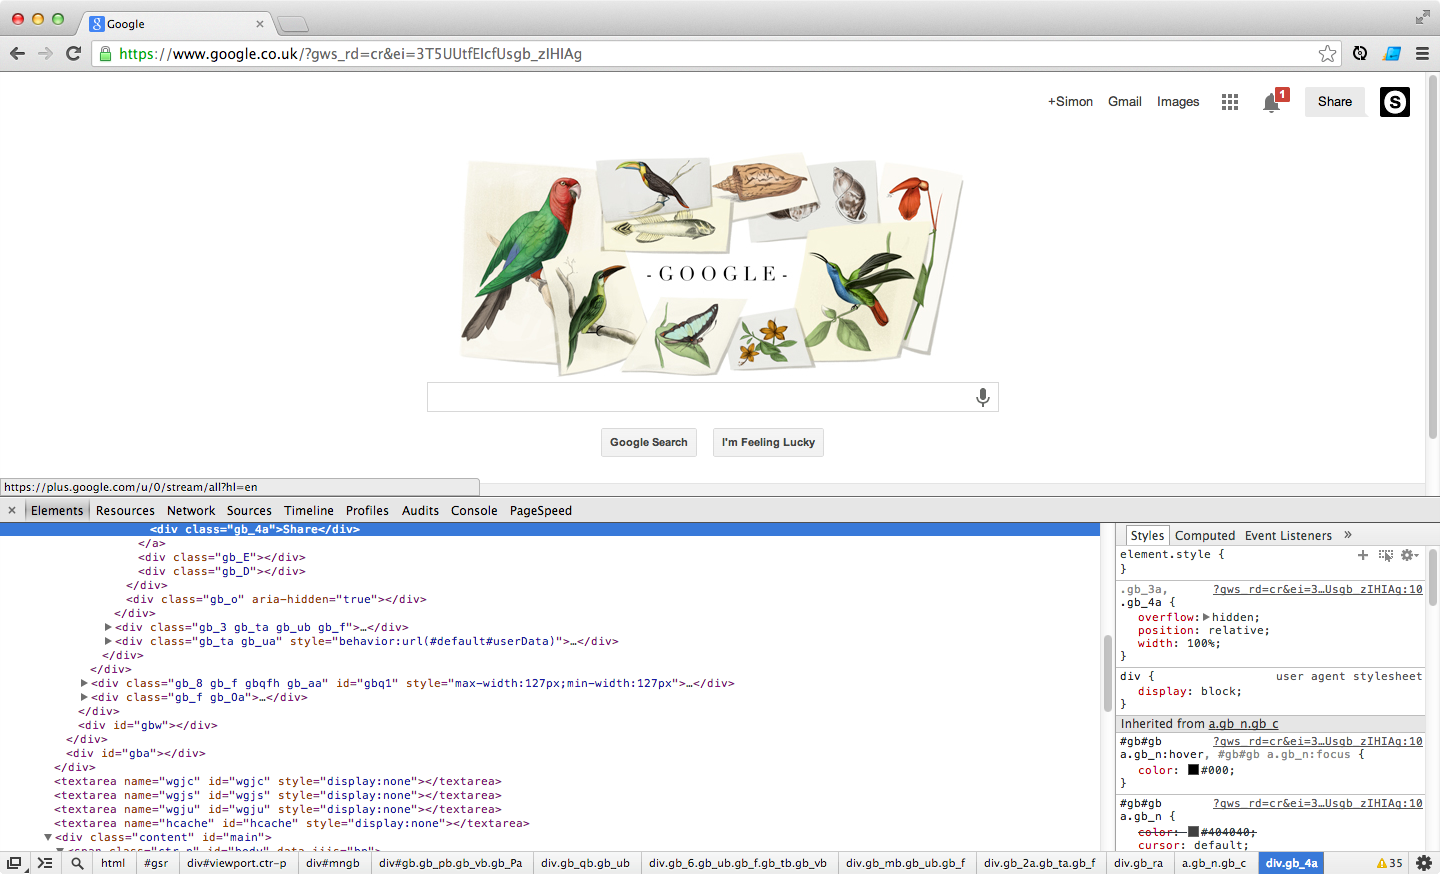Click the I'm Feeling Lucky button

point(768,442)
